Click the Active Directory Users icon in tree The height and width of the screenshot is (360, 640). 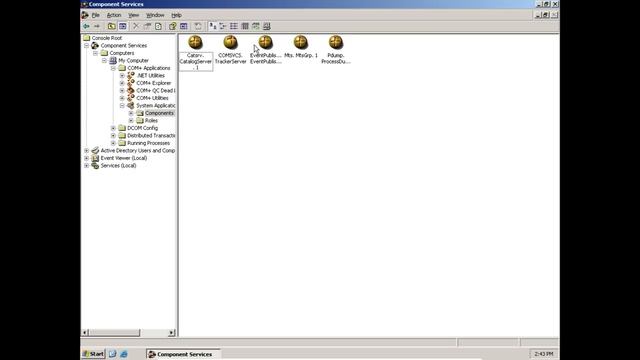tap(95, 150)
